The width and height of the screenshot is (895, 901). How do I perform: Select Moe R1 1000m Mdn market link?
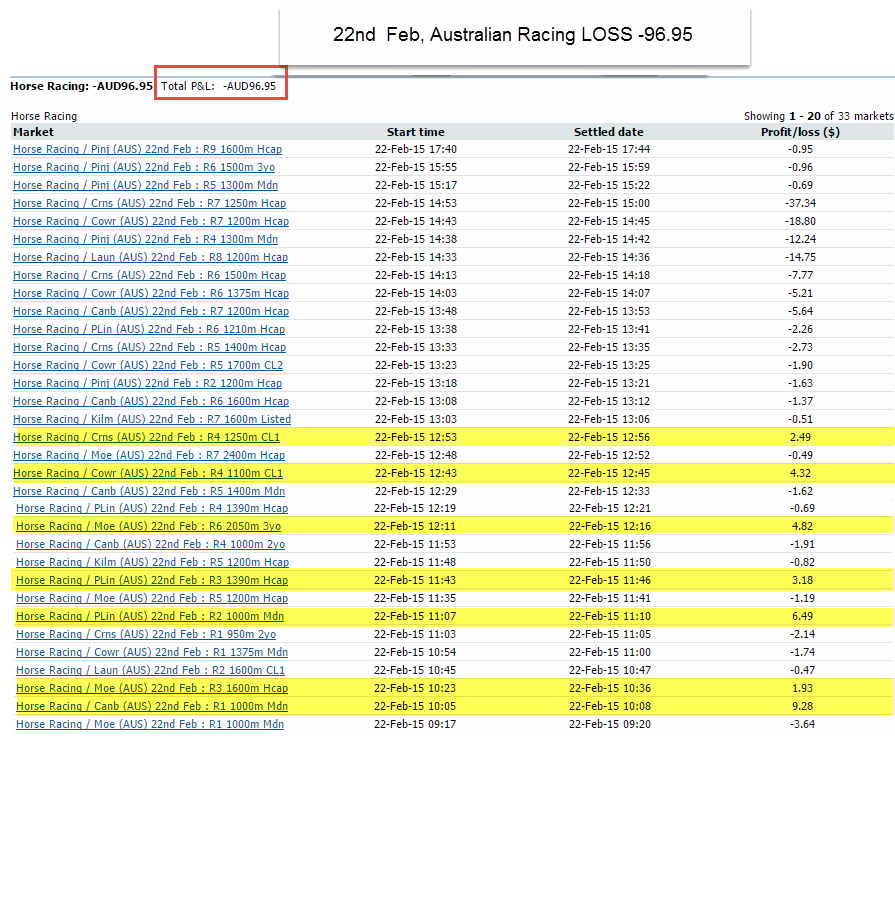[x=150, y=724]
